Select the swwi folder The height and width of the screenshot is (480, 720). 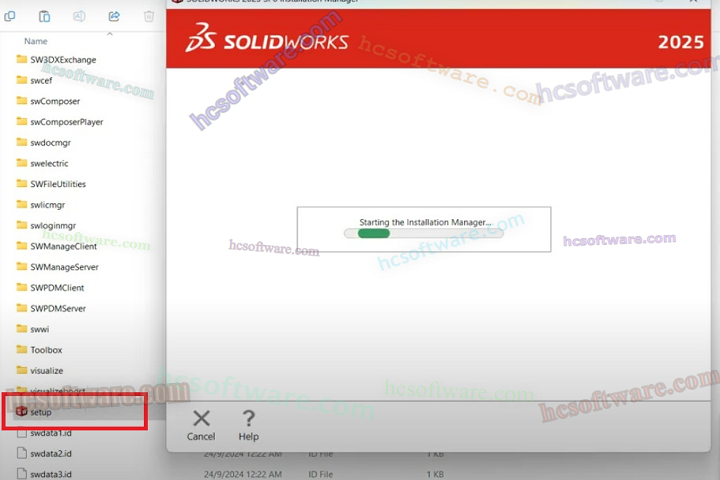click(x=33, y=329)
